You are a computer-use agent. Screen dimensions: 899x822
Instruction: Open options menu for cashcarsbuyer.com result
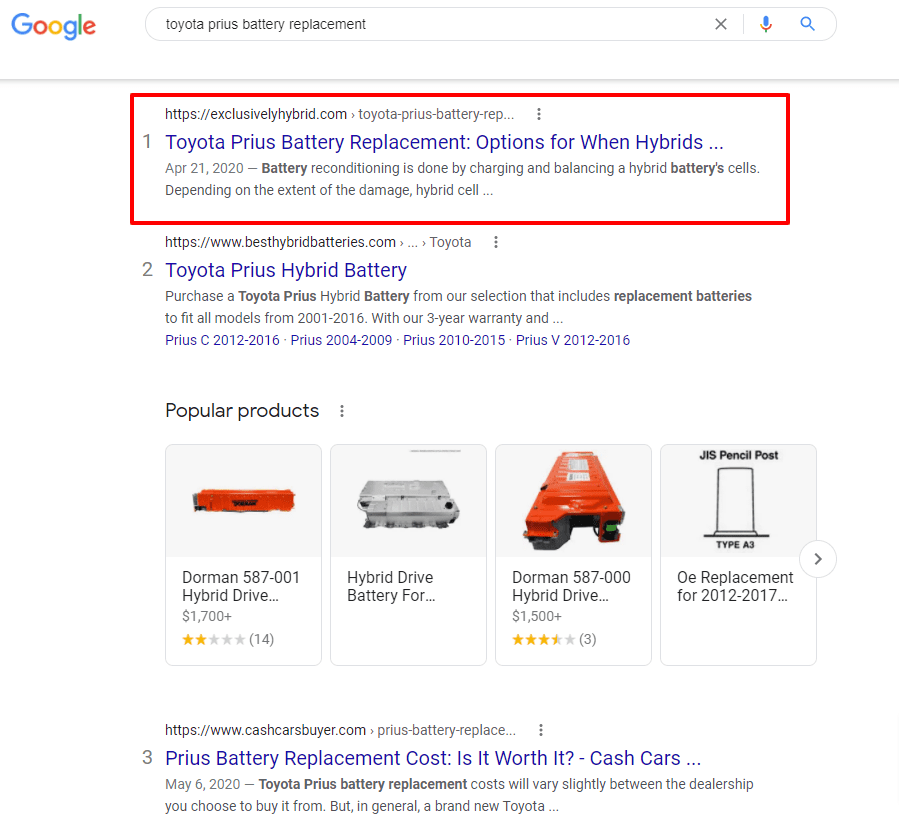[540, 730]
